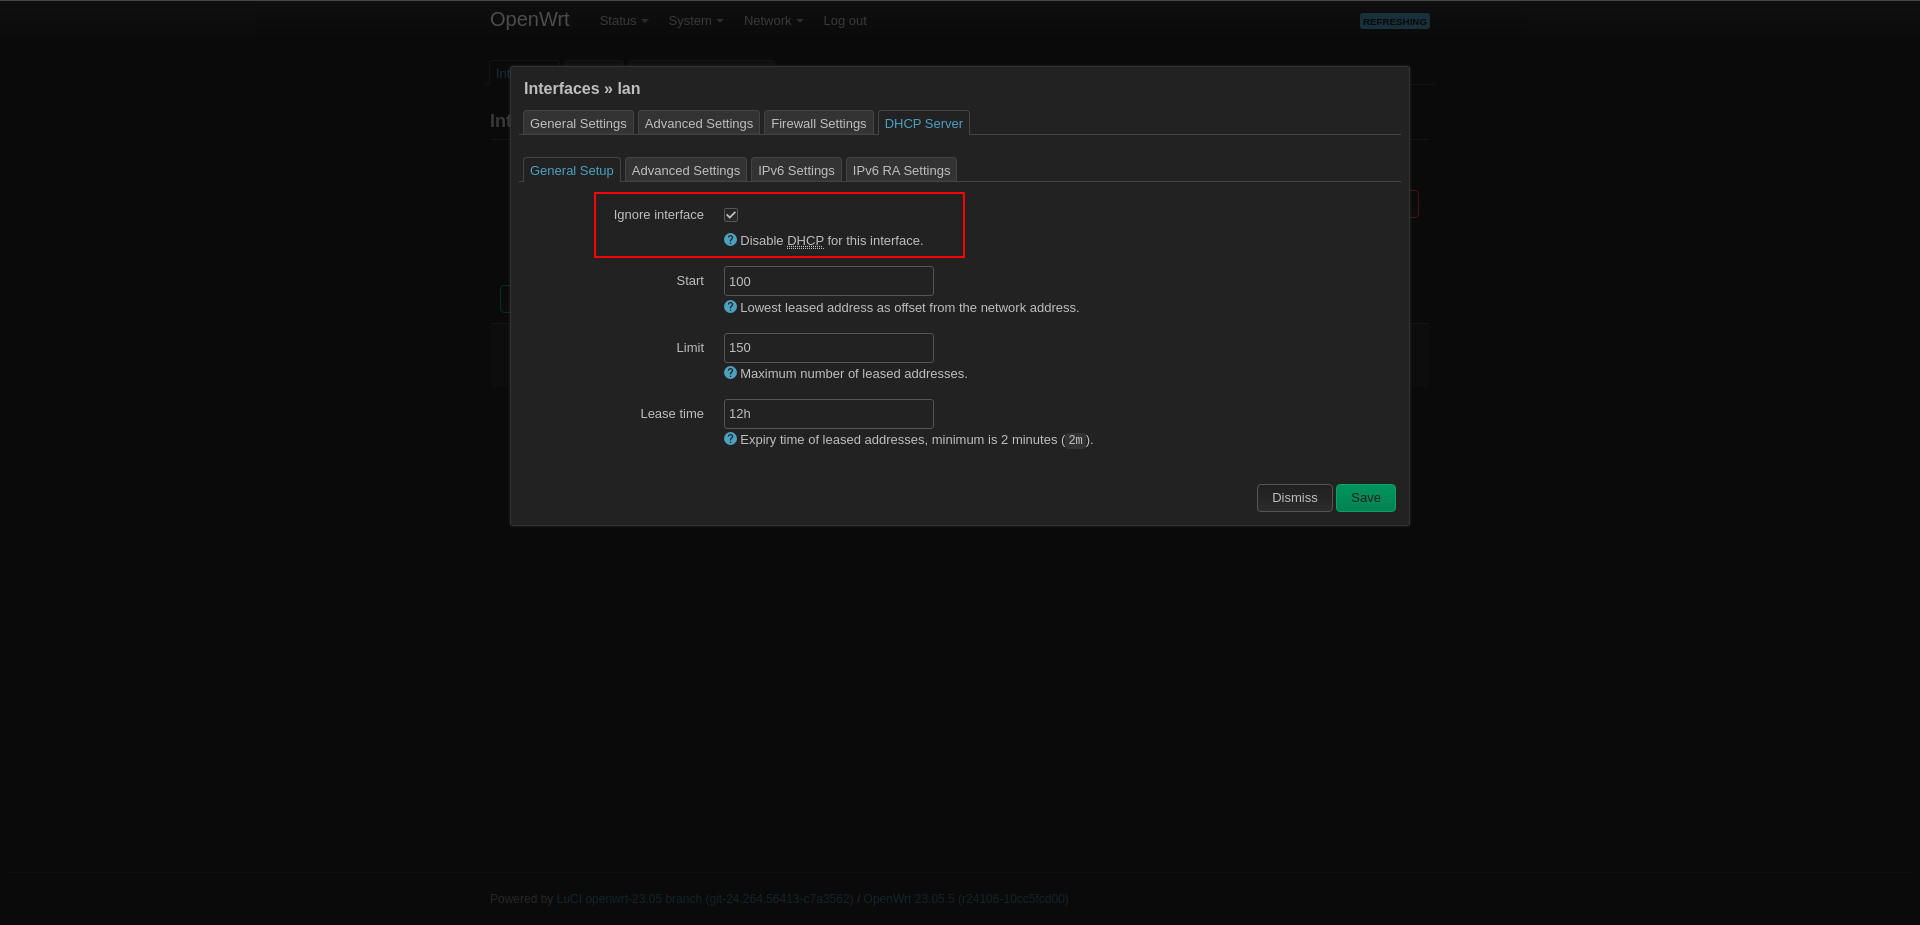Click the '2m' code snippet
Viewport: 1920px width, 925px height.
(1076, 440)
